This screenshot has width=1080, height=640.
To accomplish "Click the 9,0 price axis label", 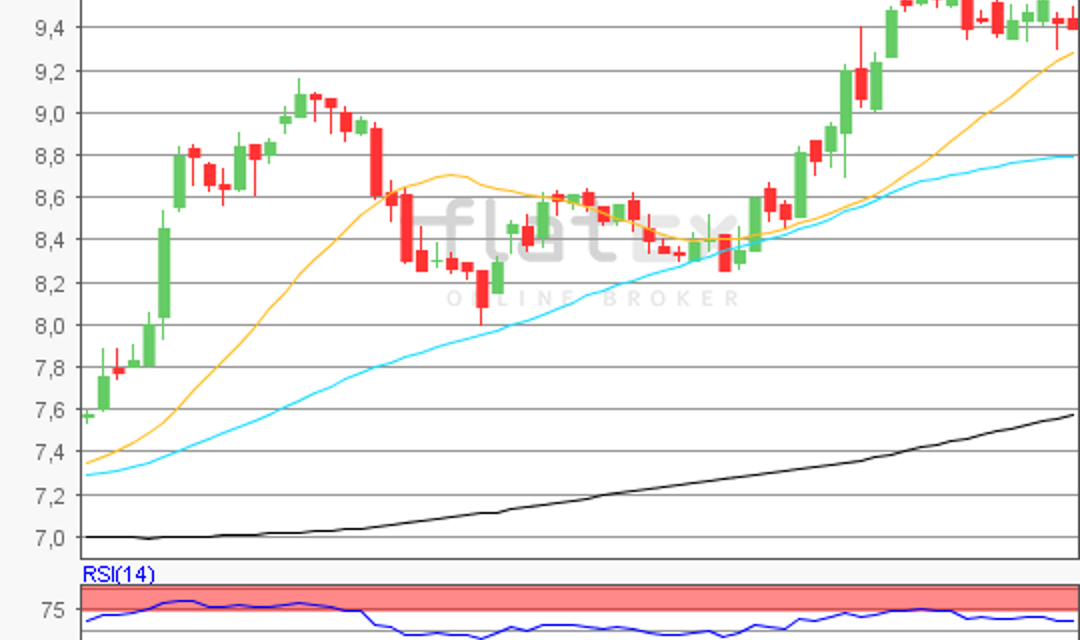I will pos(50,114).
